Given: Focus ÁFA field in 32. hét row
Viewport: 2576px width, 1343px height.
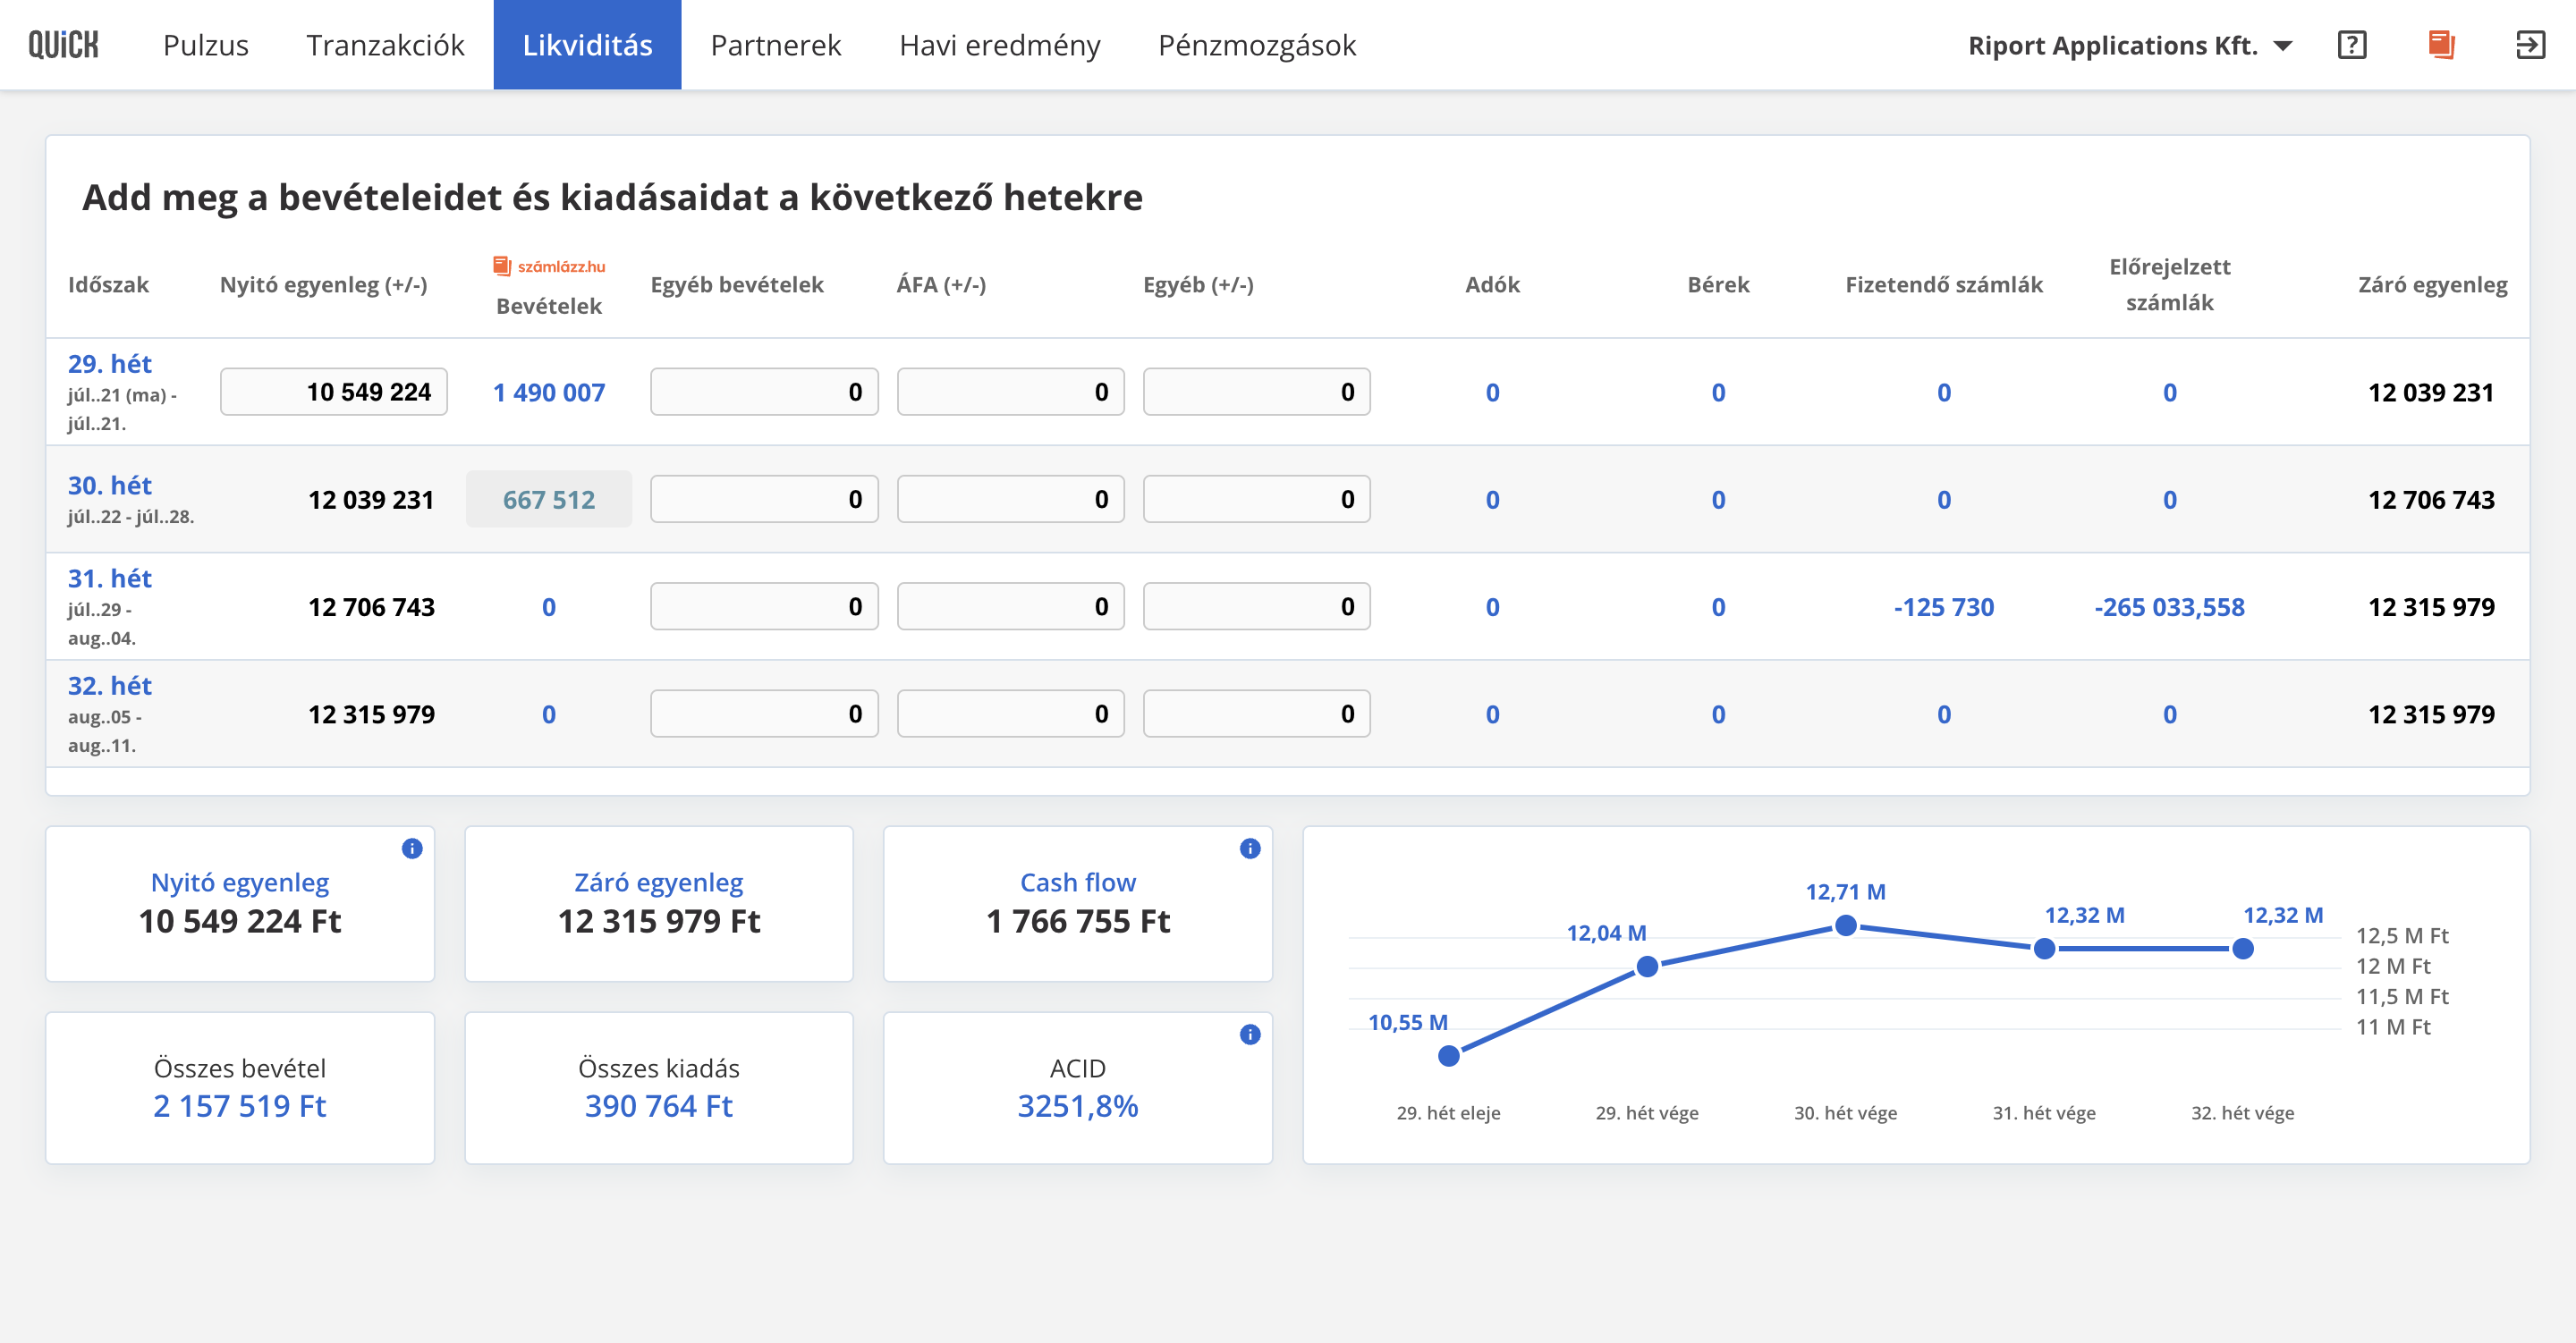Looking at the screenshot, I should (1010, 714).
